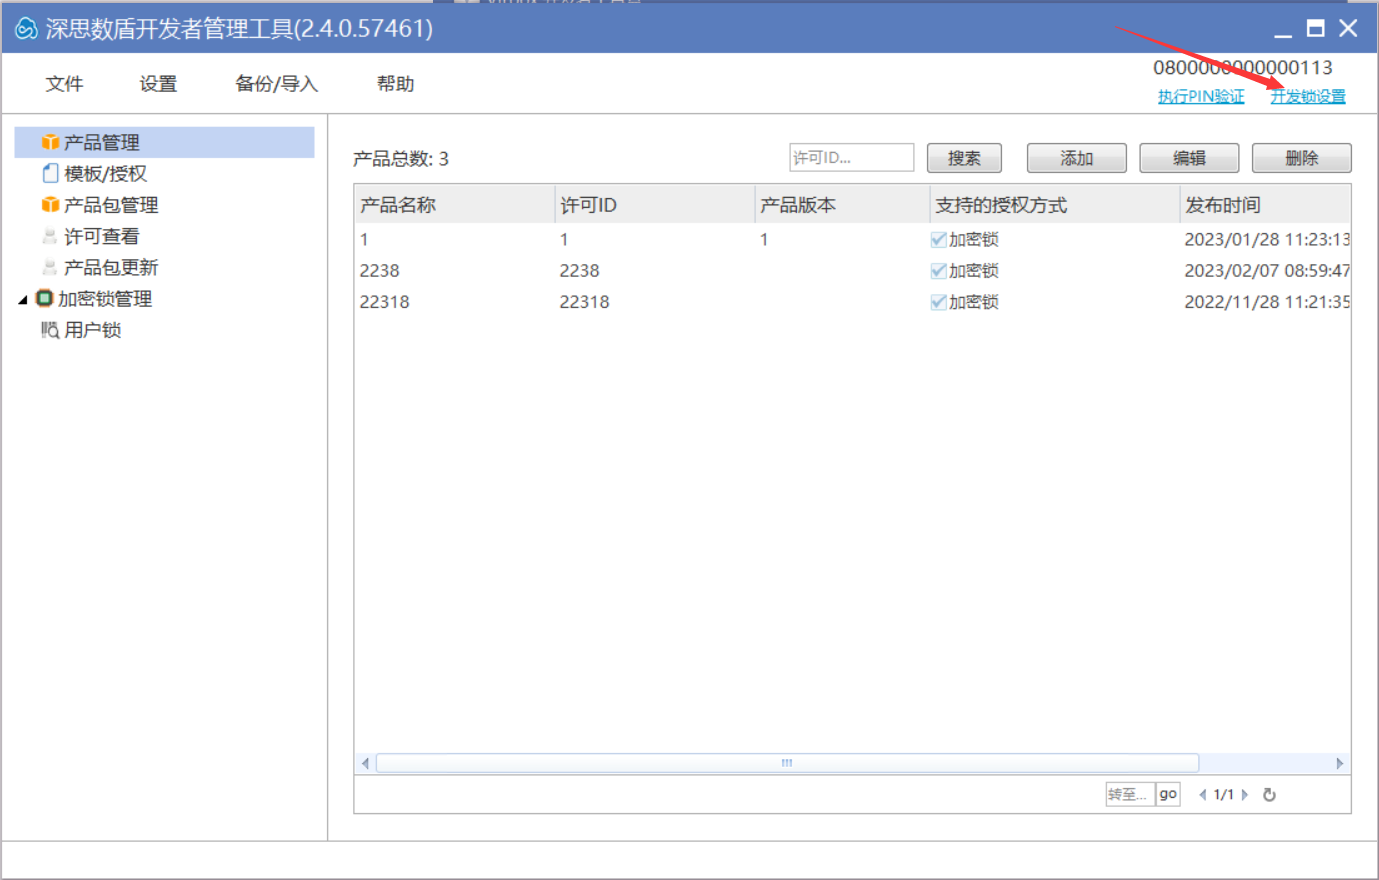The width and height of the screenshot is (1379, 880).
Task: Click release time 2023/01/28 11:23:13
Action: tap(1267, 240)
